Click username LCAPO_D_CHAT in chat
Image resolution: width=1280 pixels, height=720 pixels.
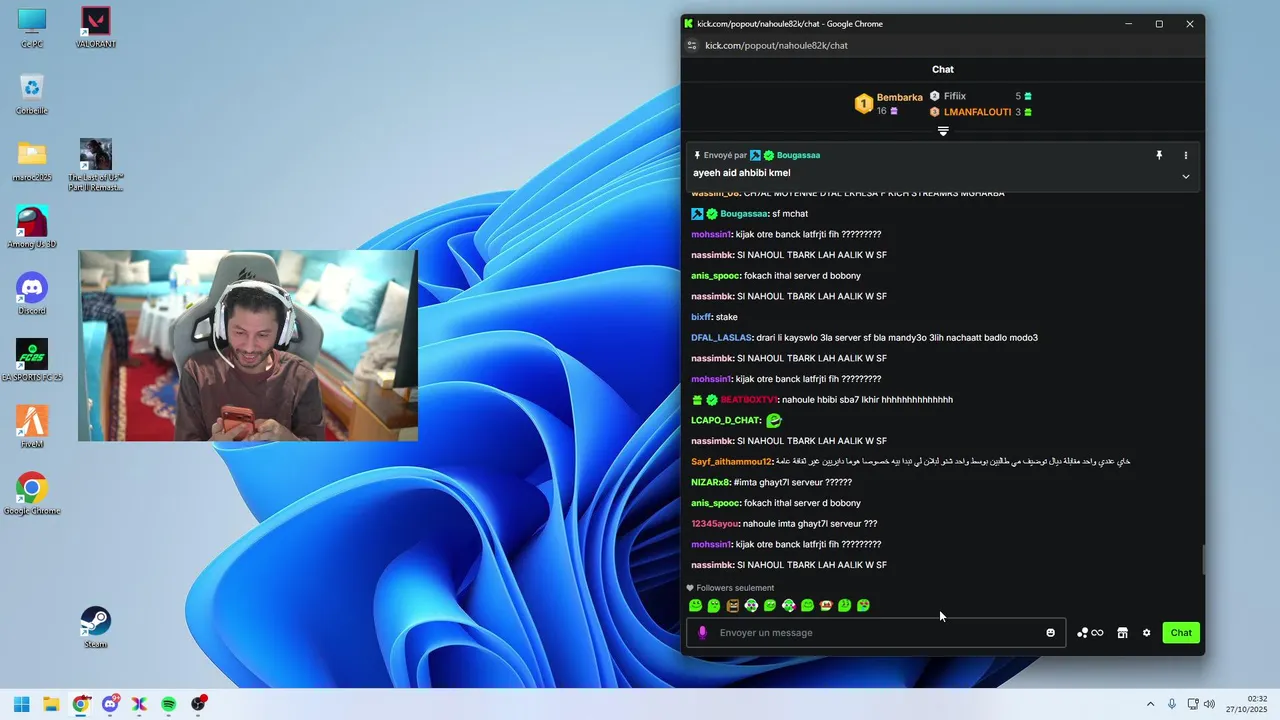(725, 421)
